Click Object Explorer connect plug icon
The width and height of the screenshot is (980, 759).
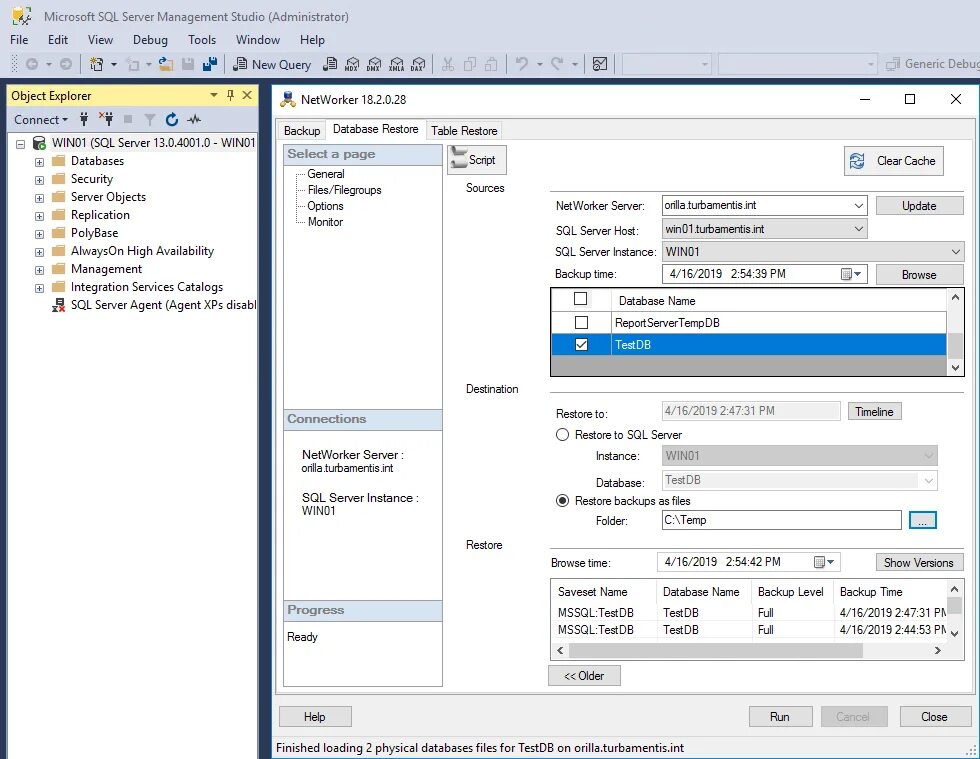tap(84, 119)
